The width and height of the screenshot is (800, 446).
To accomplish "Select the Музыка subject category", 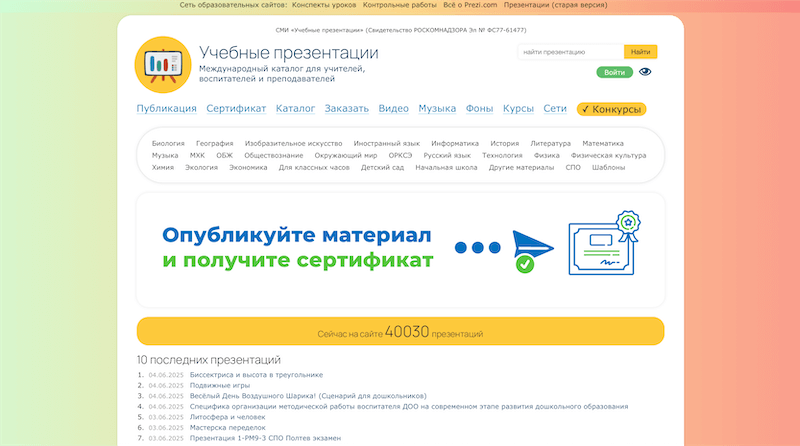I will (165, 155).
